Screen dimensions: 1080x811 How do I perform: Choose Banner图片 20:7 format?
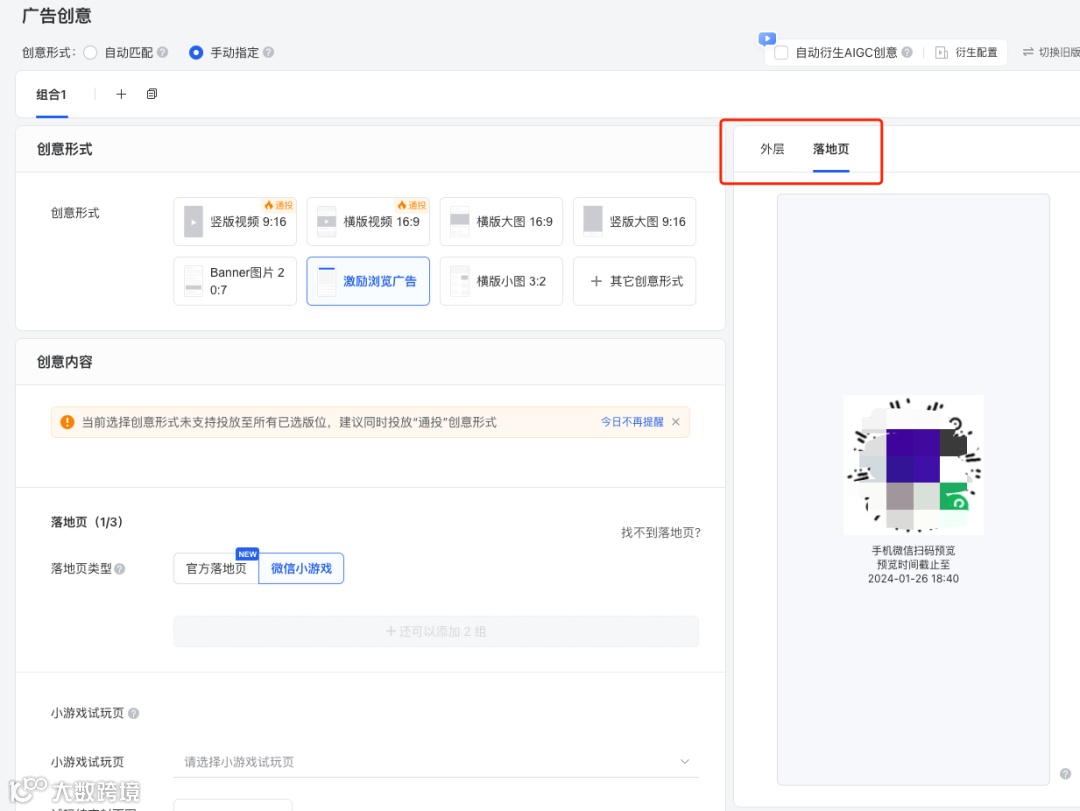point(235,281)
